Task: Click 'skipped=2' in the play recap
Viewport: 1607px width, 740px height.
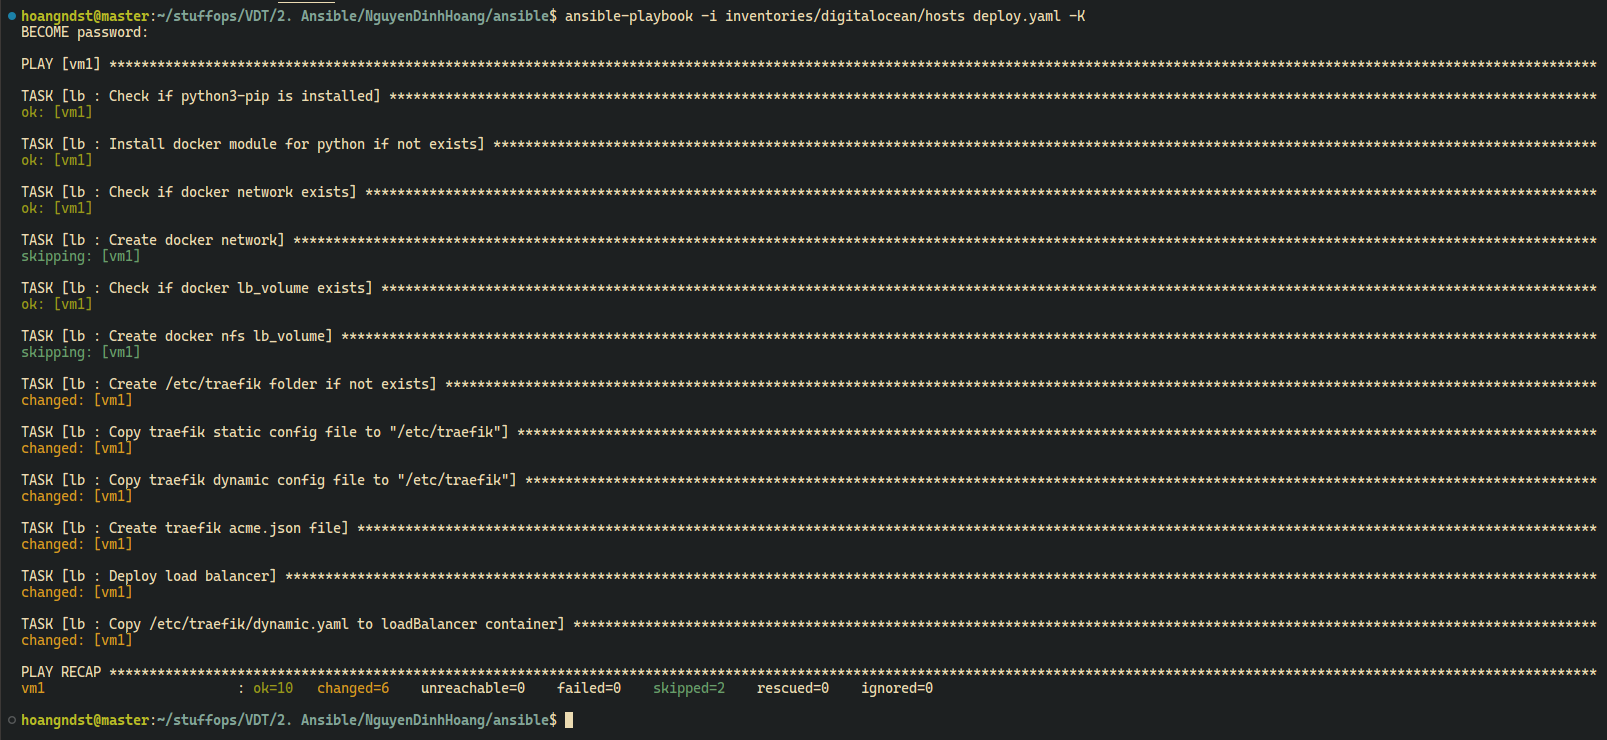Action: [689, 688]
